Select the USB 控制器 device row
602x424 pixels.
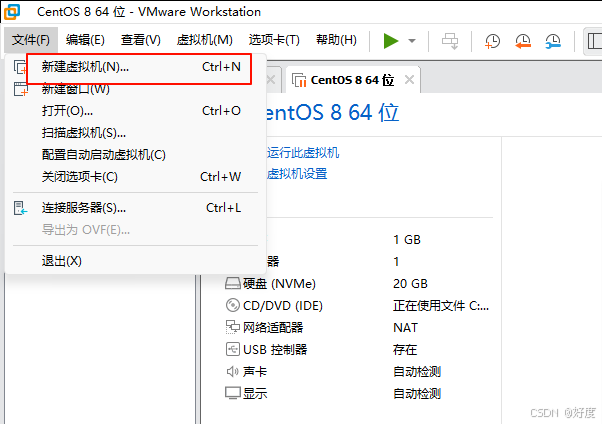pyautogui.click(x=359, y=349)
